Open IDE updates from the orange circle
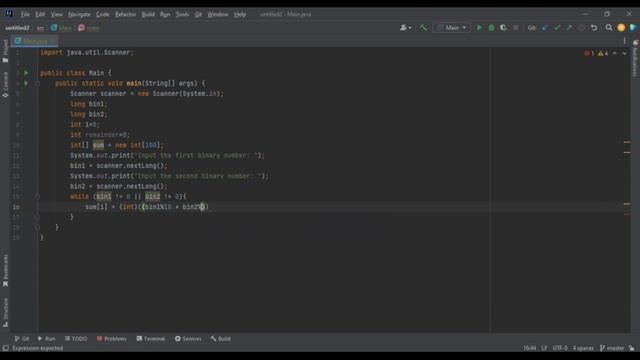640x360 pixels. click(621, 28)
